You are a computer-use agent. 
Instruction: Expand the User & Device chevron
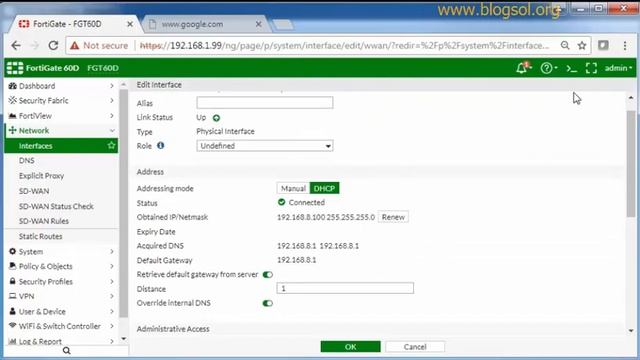point(112,311)
